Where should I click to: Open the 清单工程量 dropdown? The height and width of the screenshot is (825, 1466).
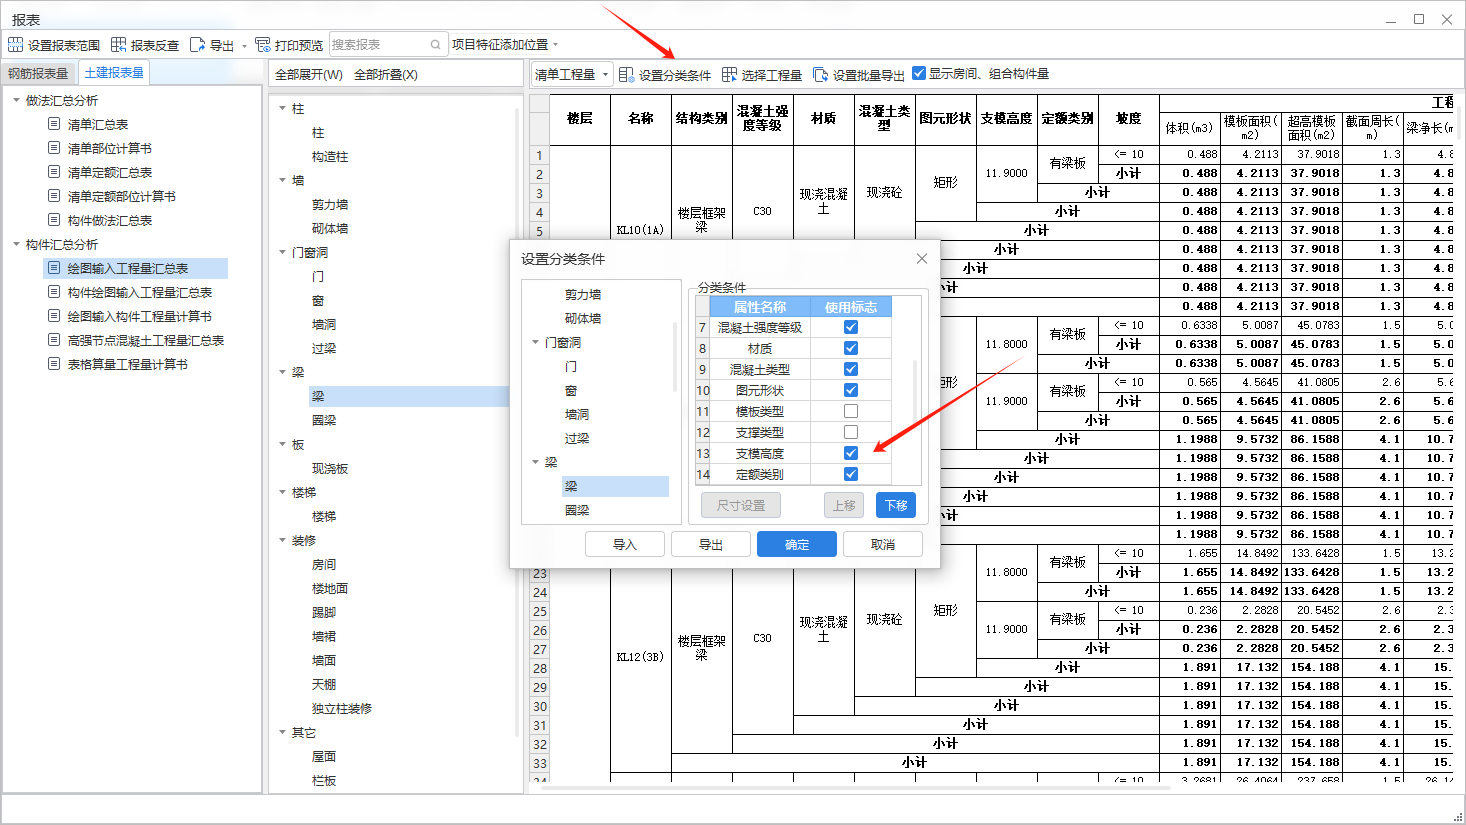(x=571, y=75)
